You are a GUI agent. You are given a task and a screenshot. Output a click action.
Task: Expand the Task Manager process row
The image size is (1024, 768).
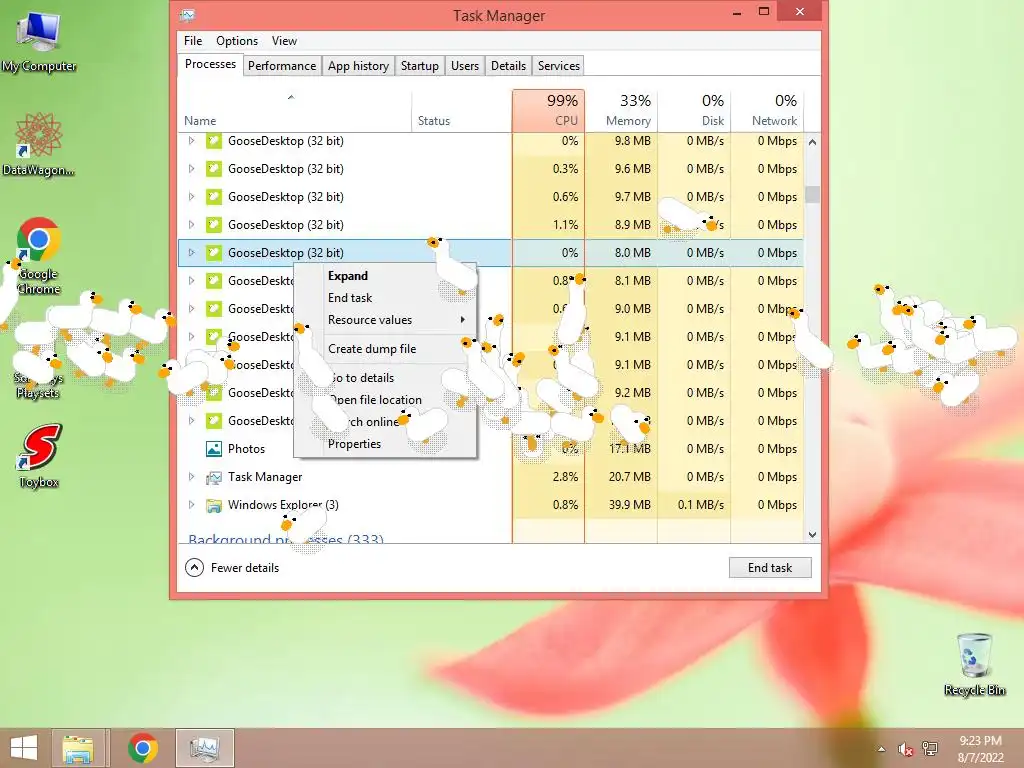(x=191, y=477)
